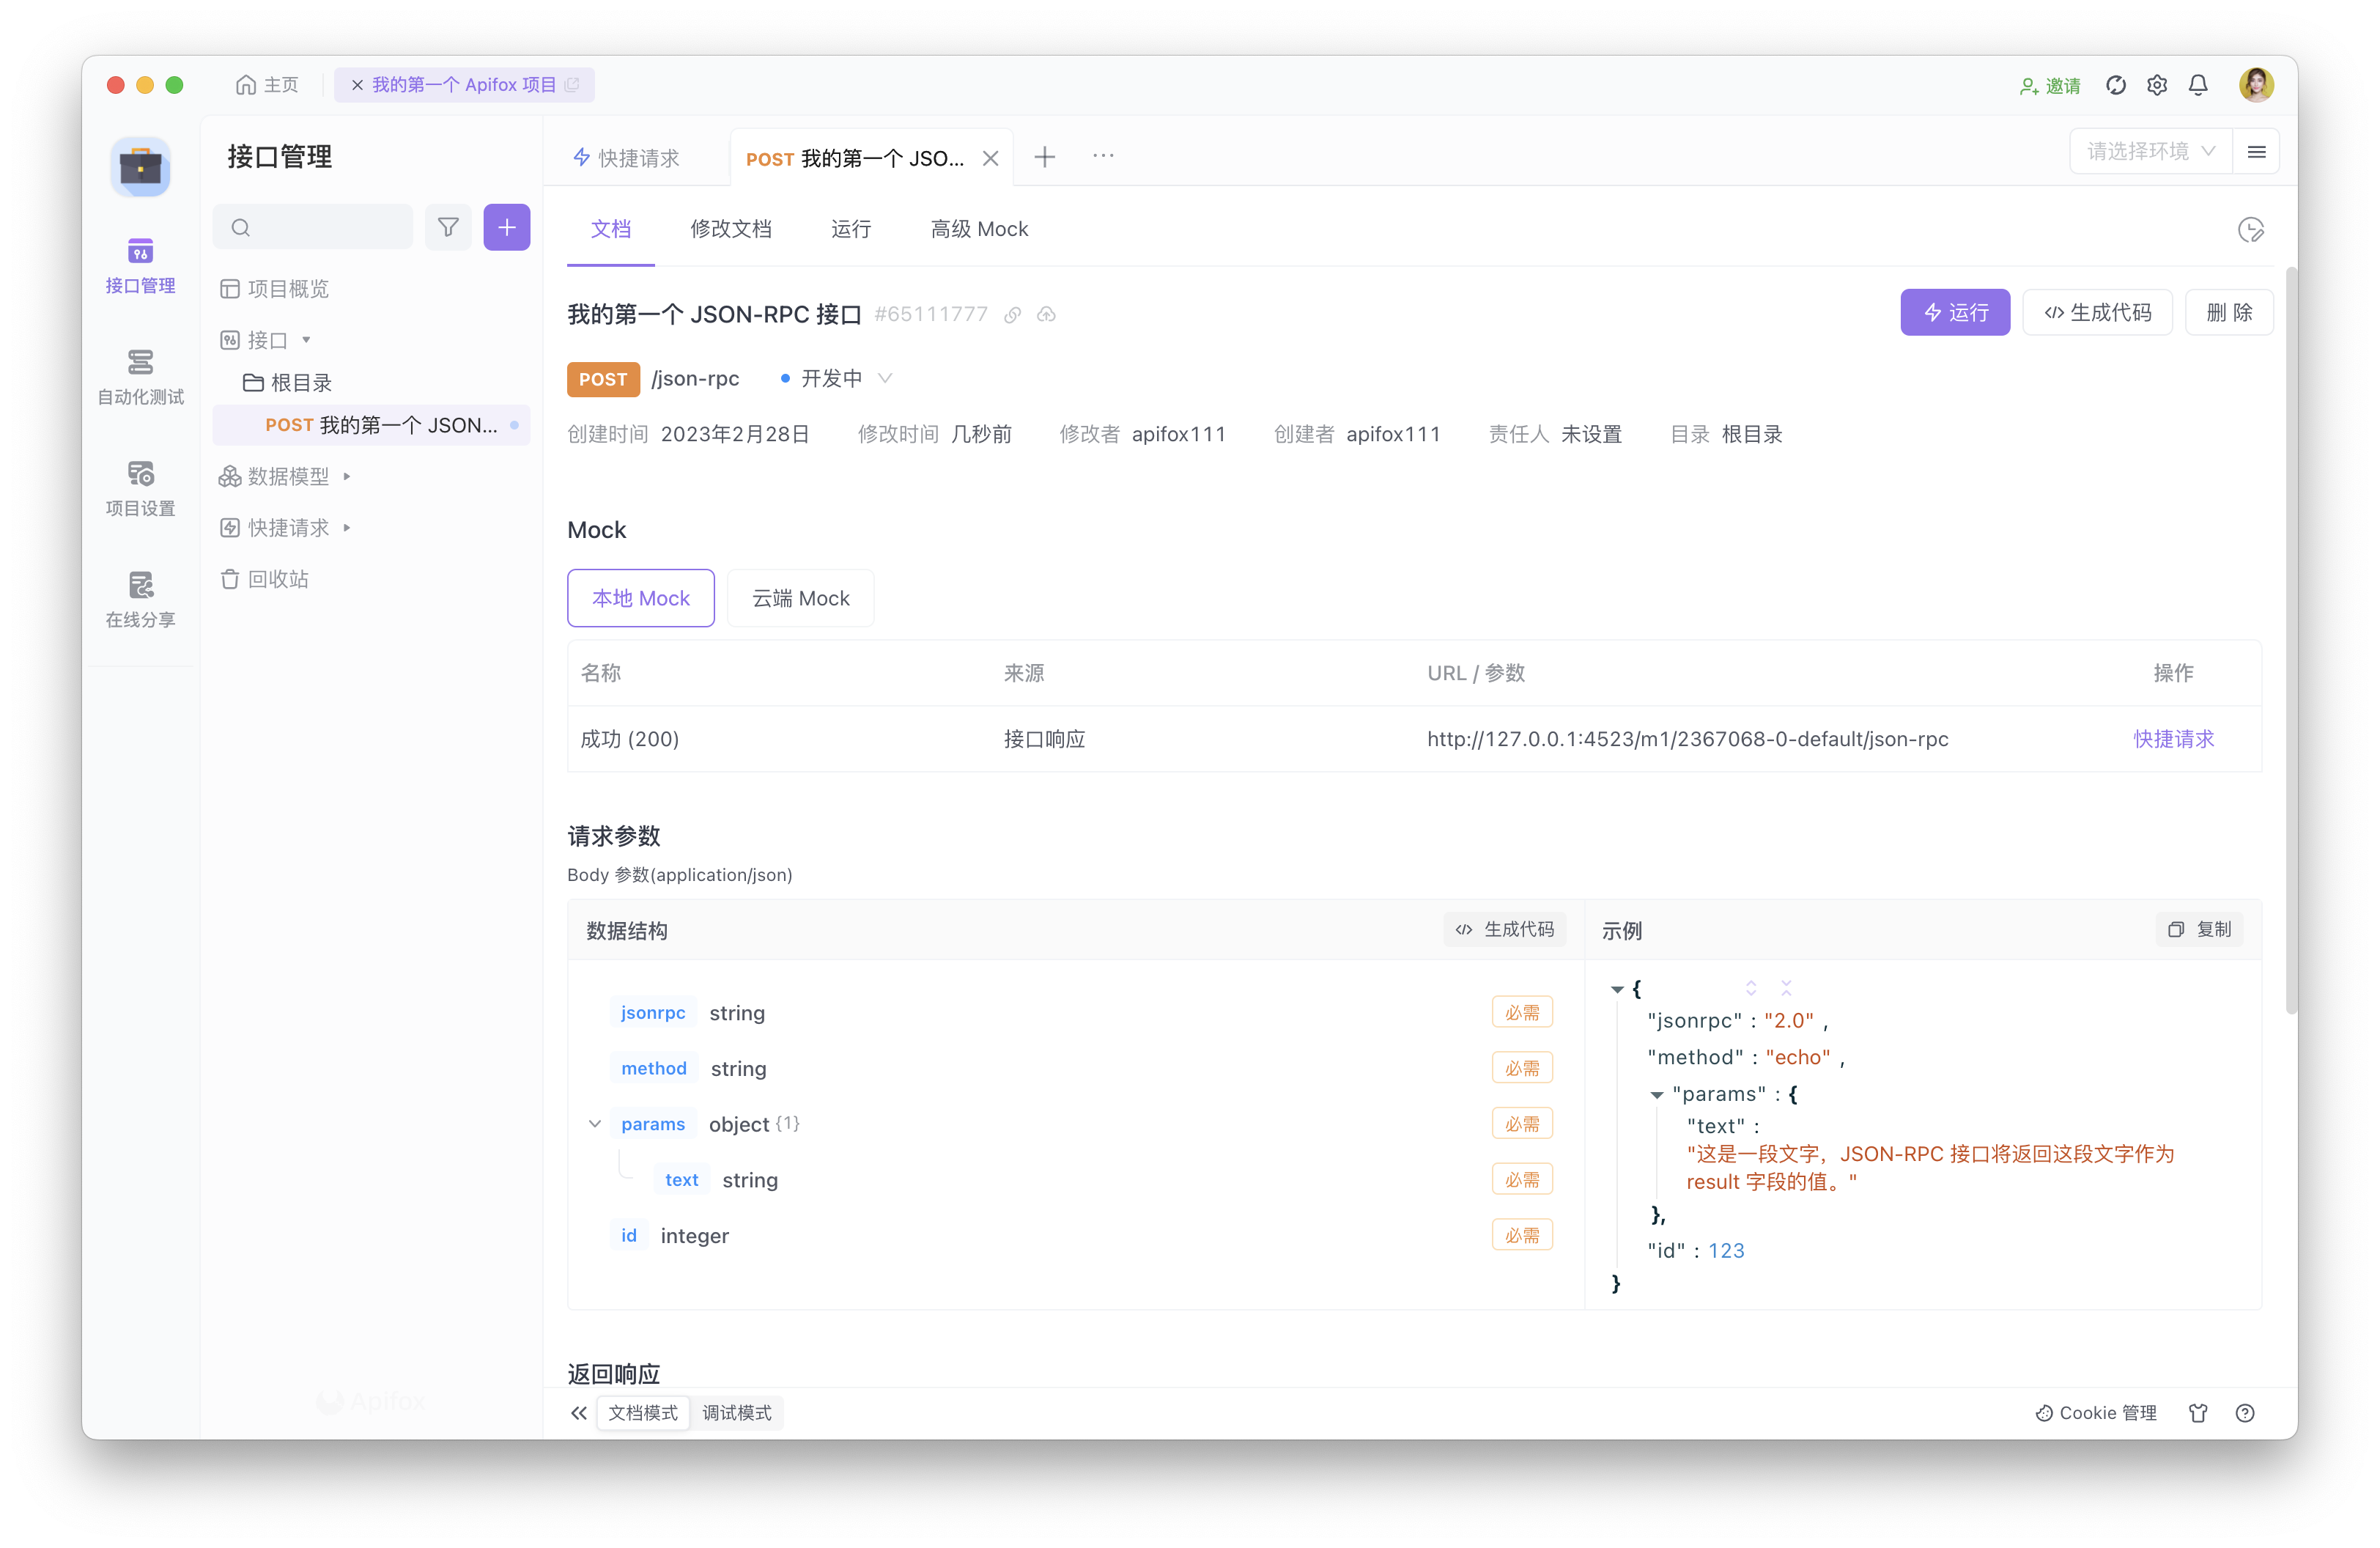This screenshot has height=1548, width=2380.
Task: Expand the params object field
Action: tap(596, 1124)
